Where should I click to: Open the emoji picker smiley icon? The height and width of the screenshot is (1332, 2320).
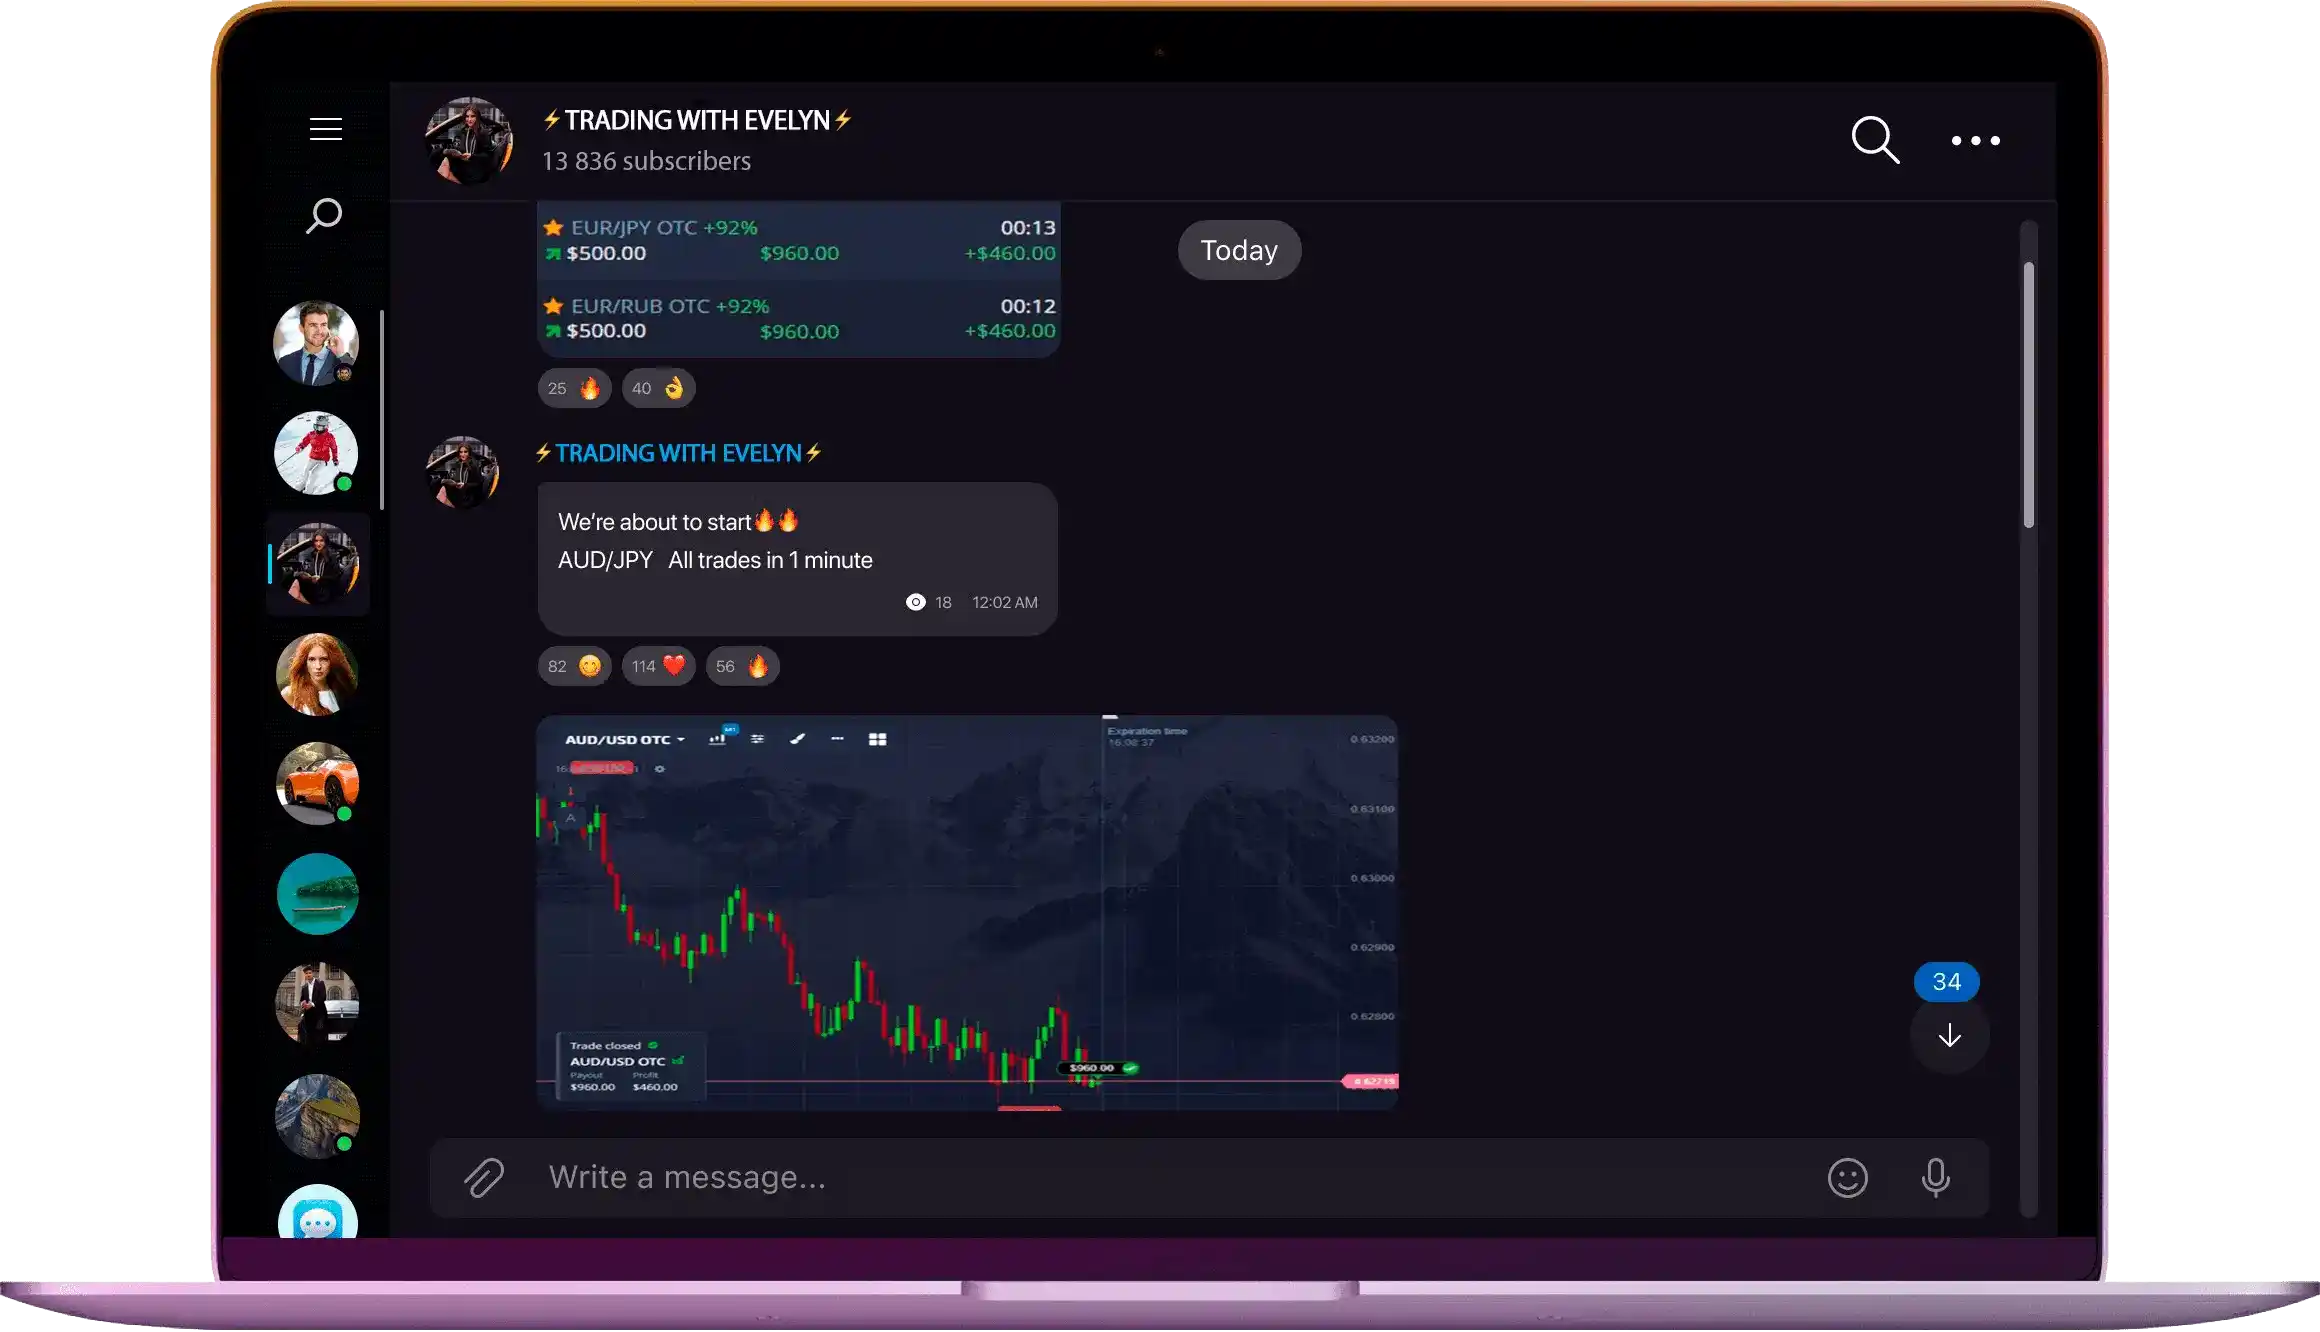tap(1847, 1178)
